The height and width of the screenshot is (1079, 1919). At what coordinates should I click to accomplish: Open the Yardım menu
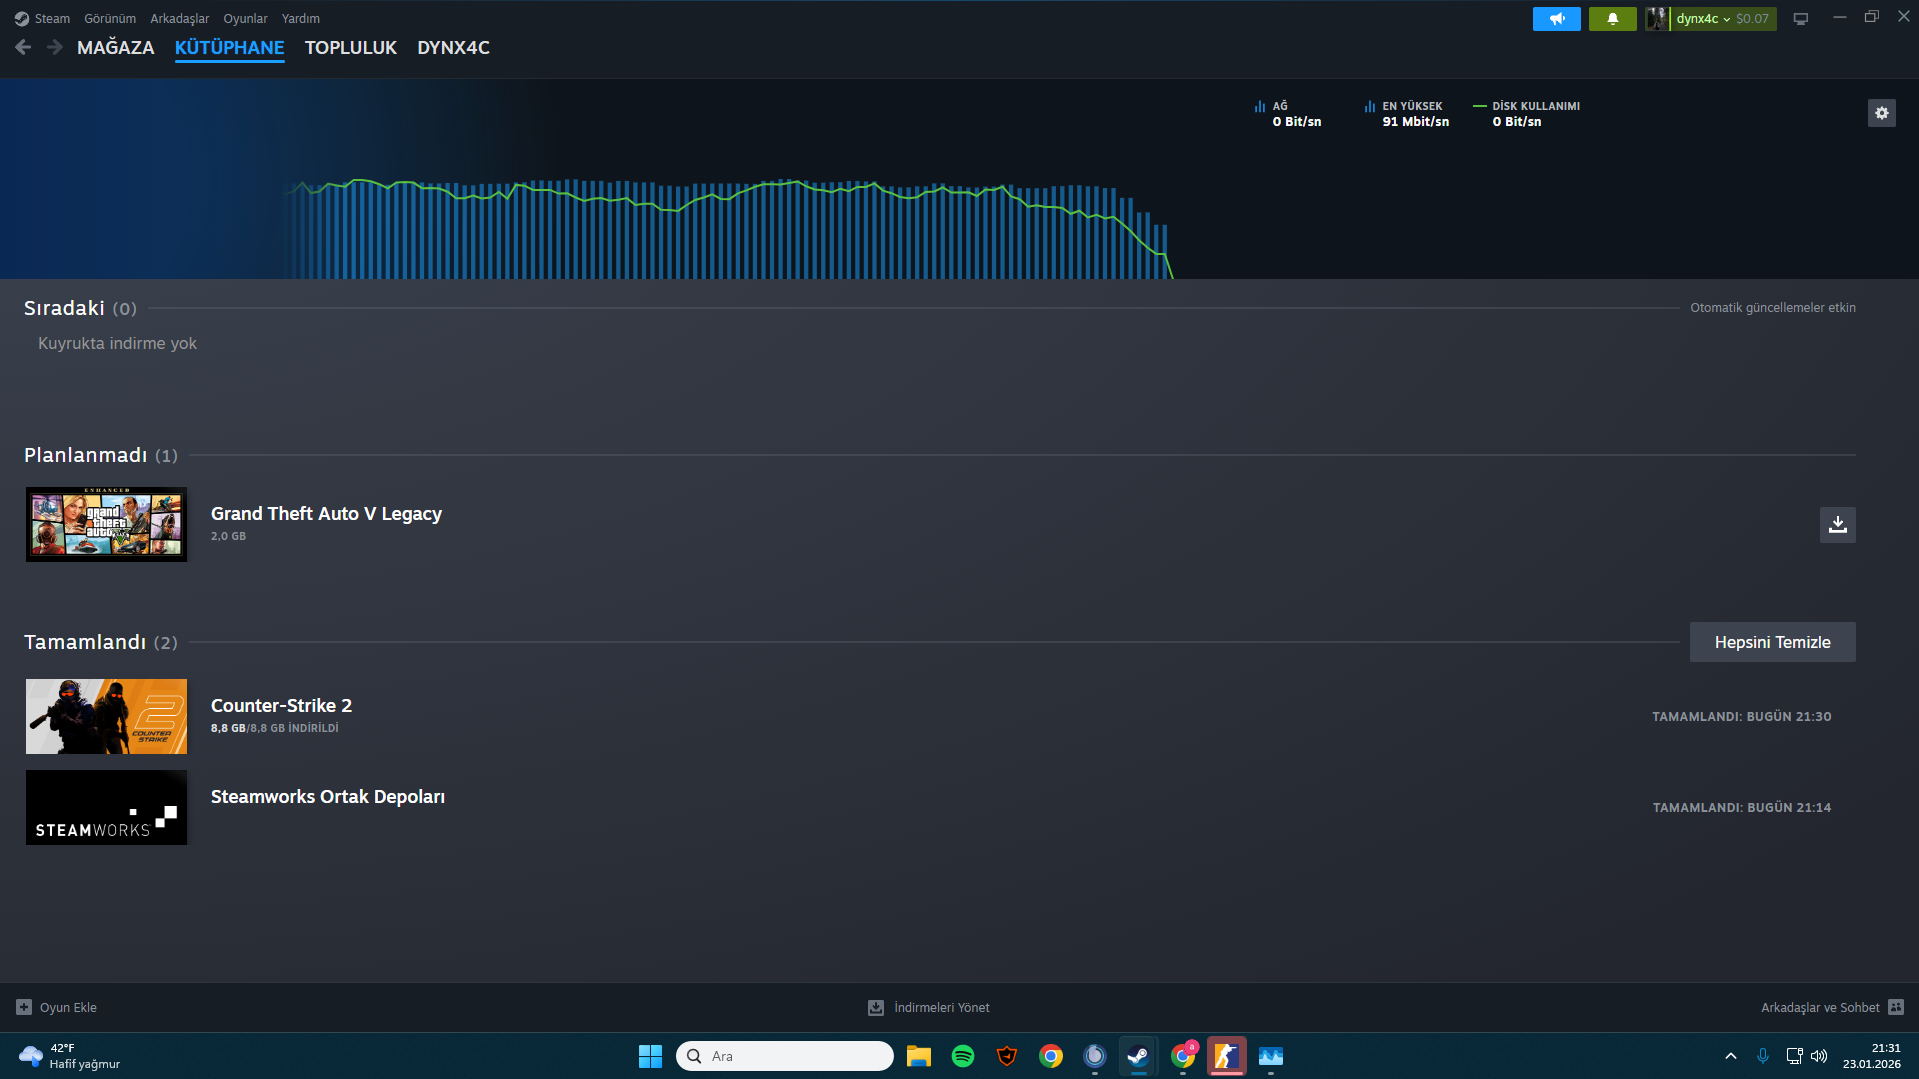coord(301,19)
